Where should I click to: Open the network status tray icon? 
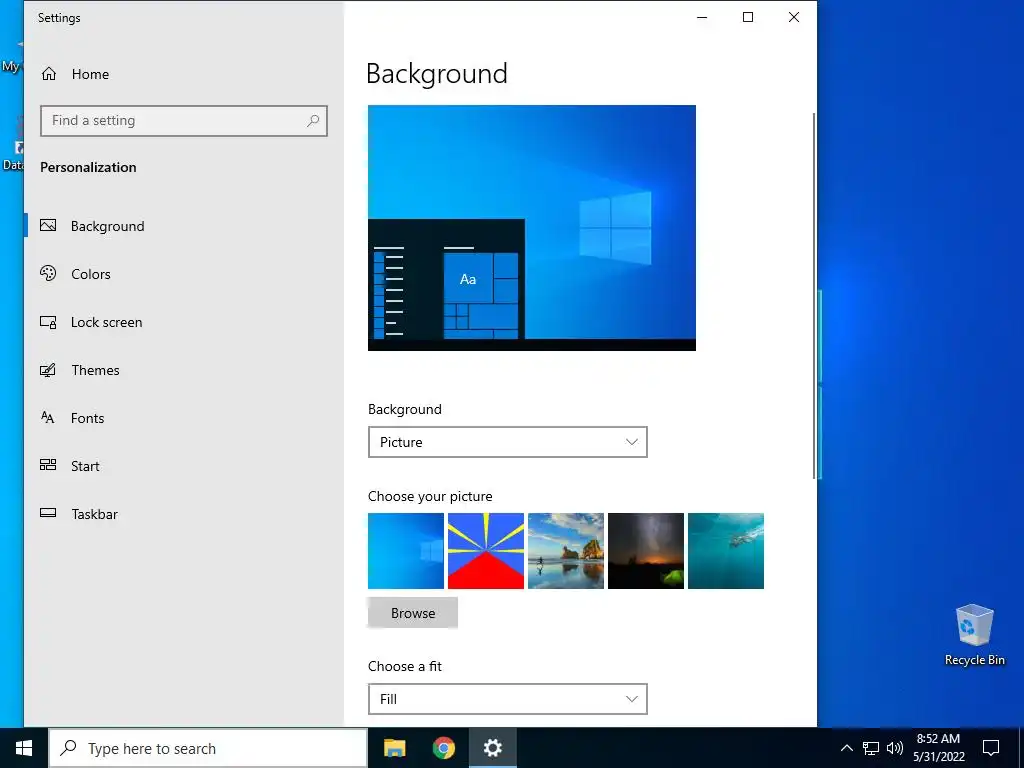871,748
